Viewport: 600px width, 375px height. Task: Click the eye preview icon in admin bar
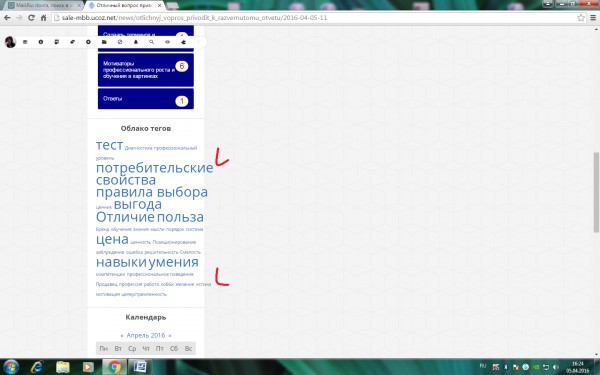(167, 42)
